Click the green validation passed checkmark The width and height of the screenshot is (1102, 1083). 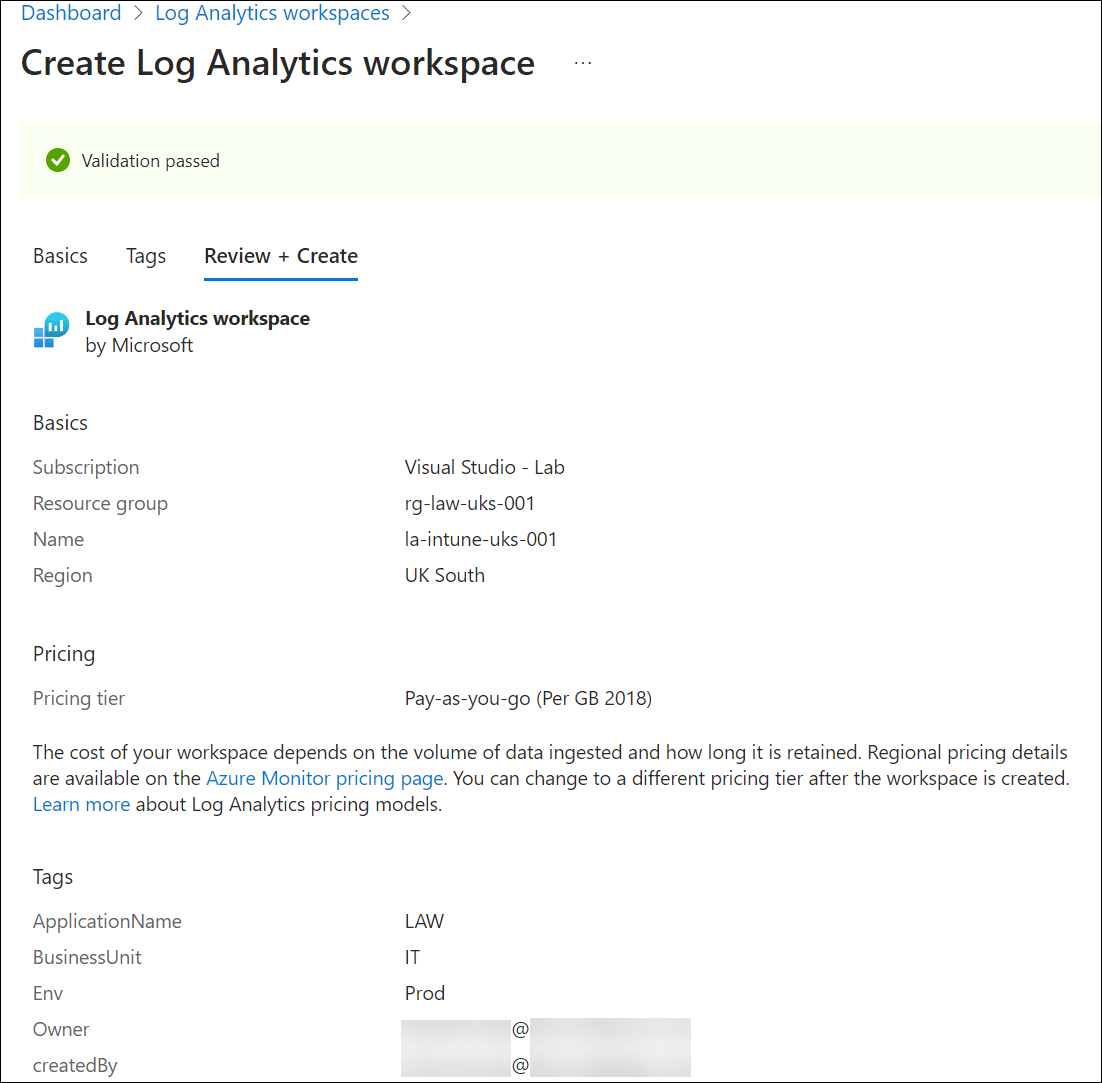coord(58,160)
